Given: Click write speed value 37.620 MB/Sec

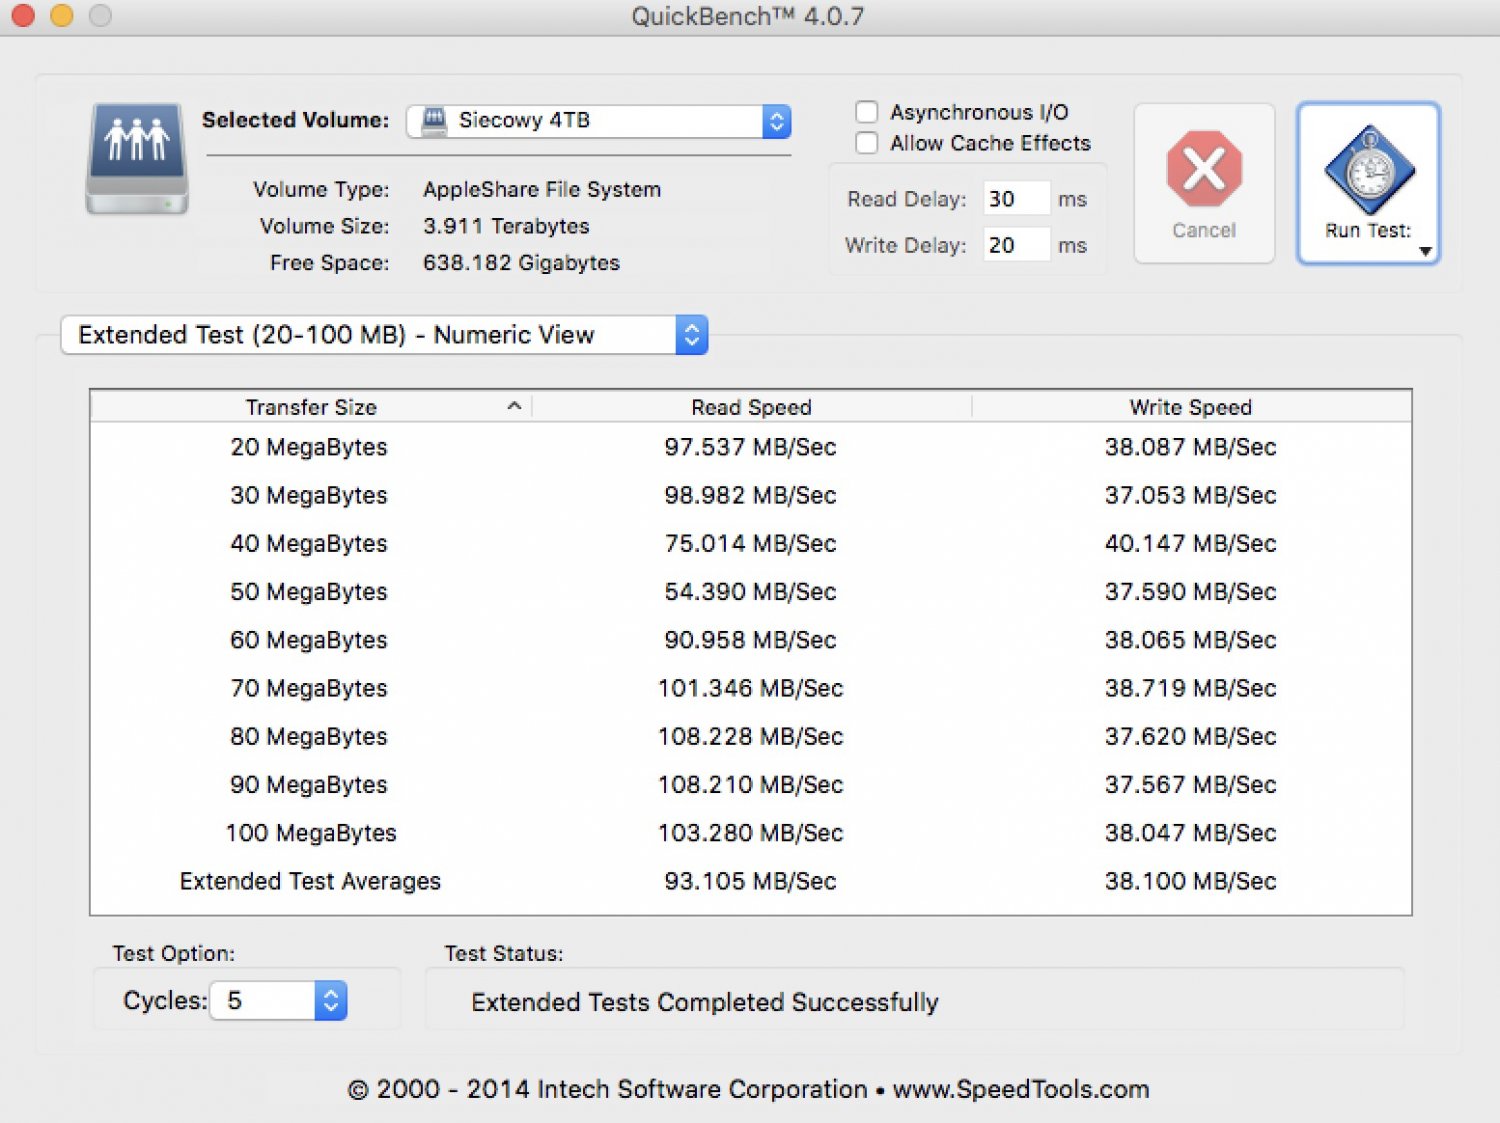Looking at the screenshot, I should point(1190,736).
